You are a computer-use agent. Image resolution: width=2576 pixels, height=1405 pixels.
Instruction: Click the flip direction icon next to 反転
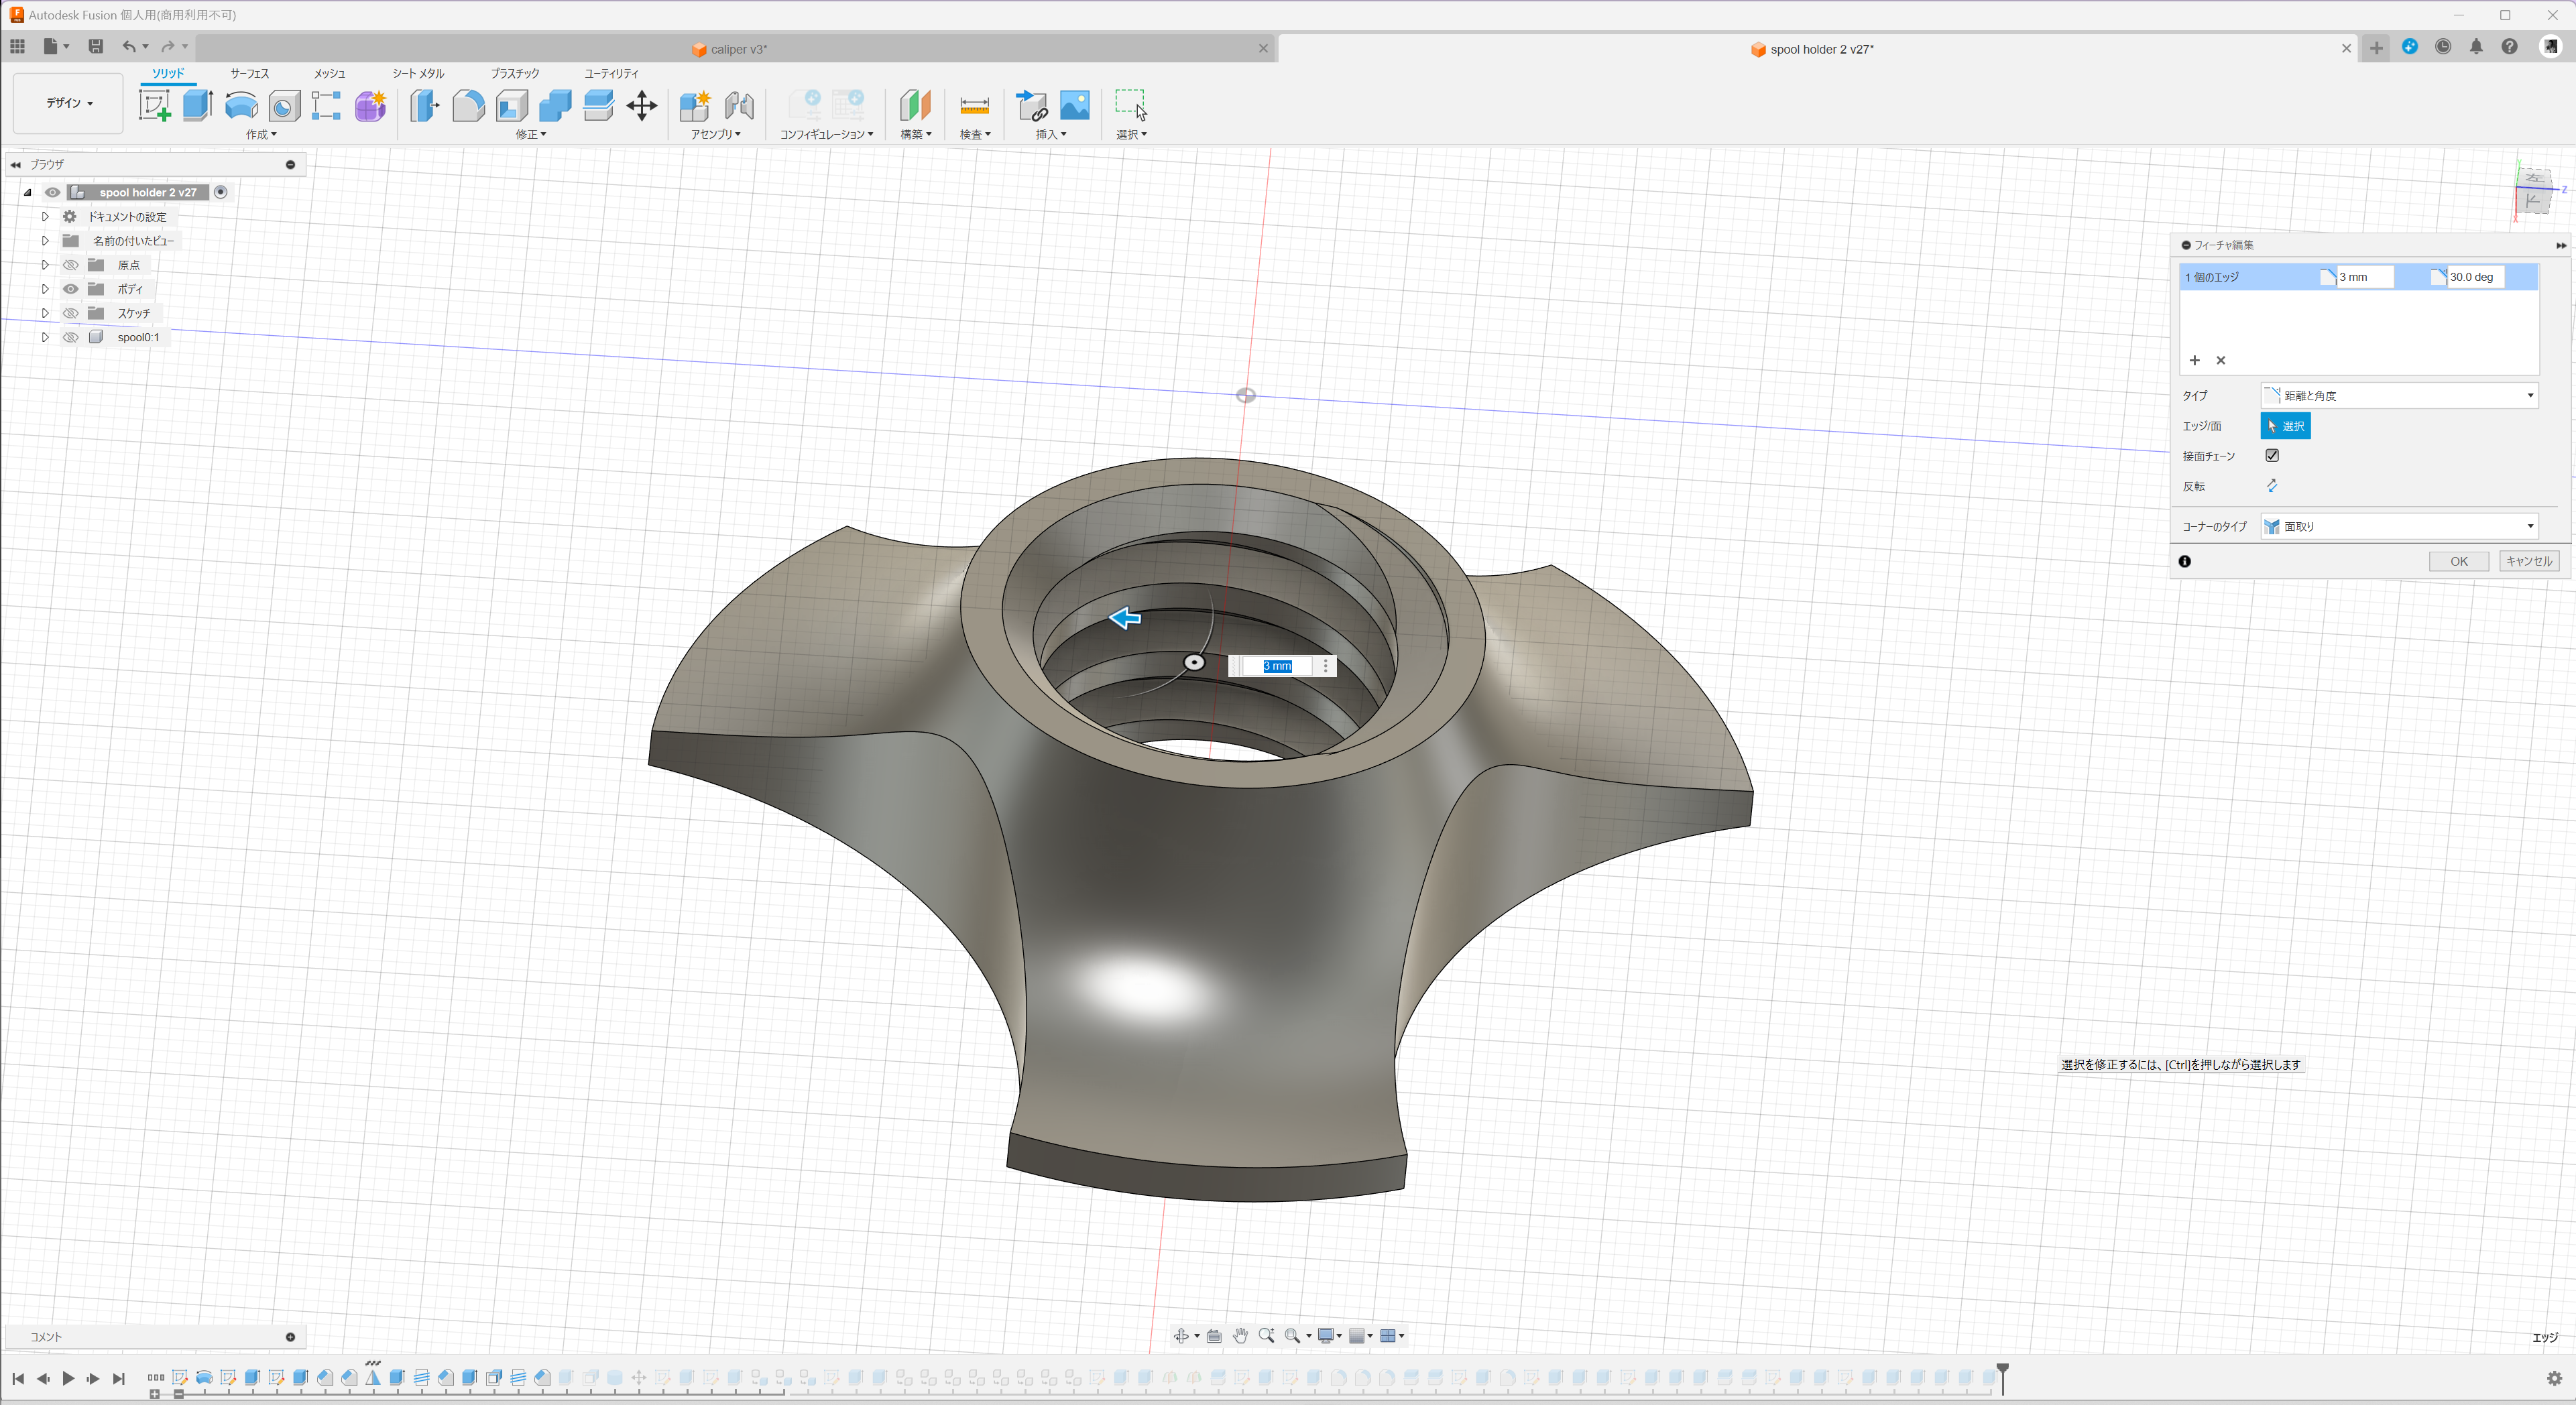2271,486
